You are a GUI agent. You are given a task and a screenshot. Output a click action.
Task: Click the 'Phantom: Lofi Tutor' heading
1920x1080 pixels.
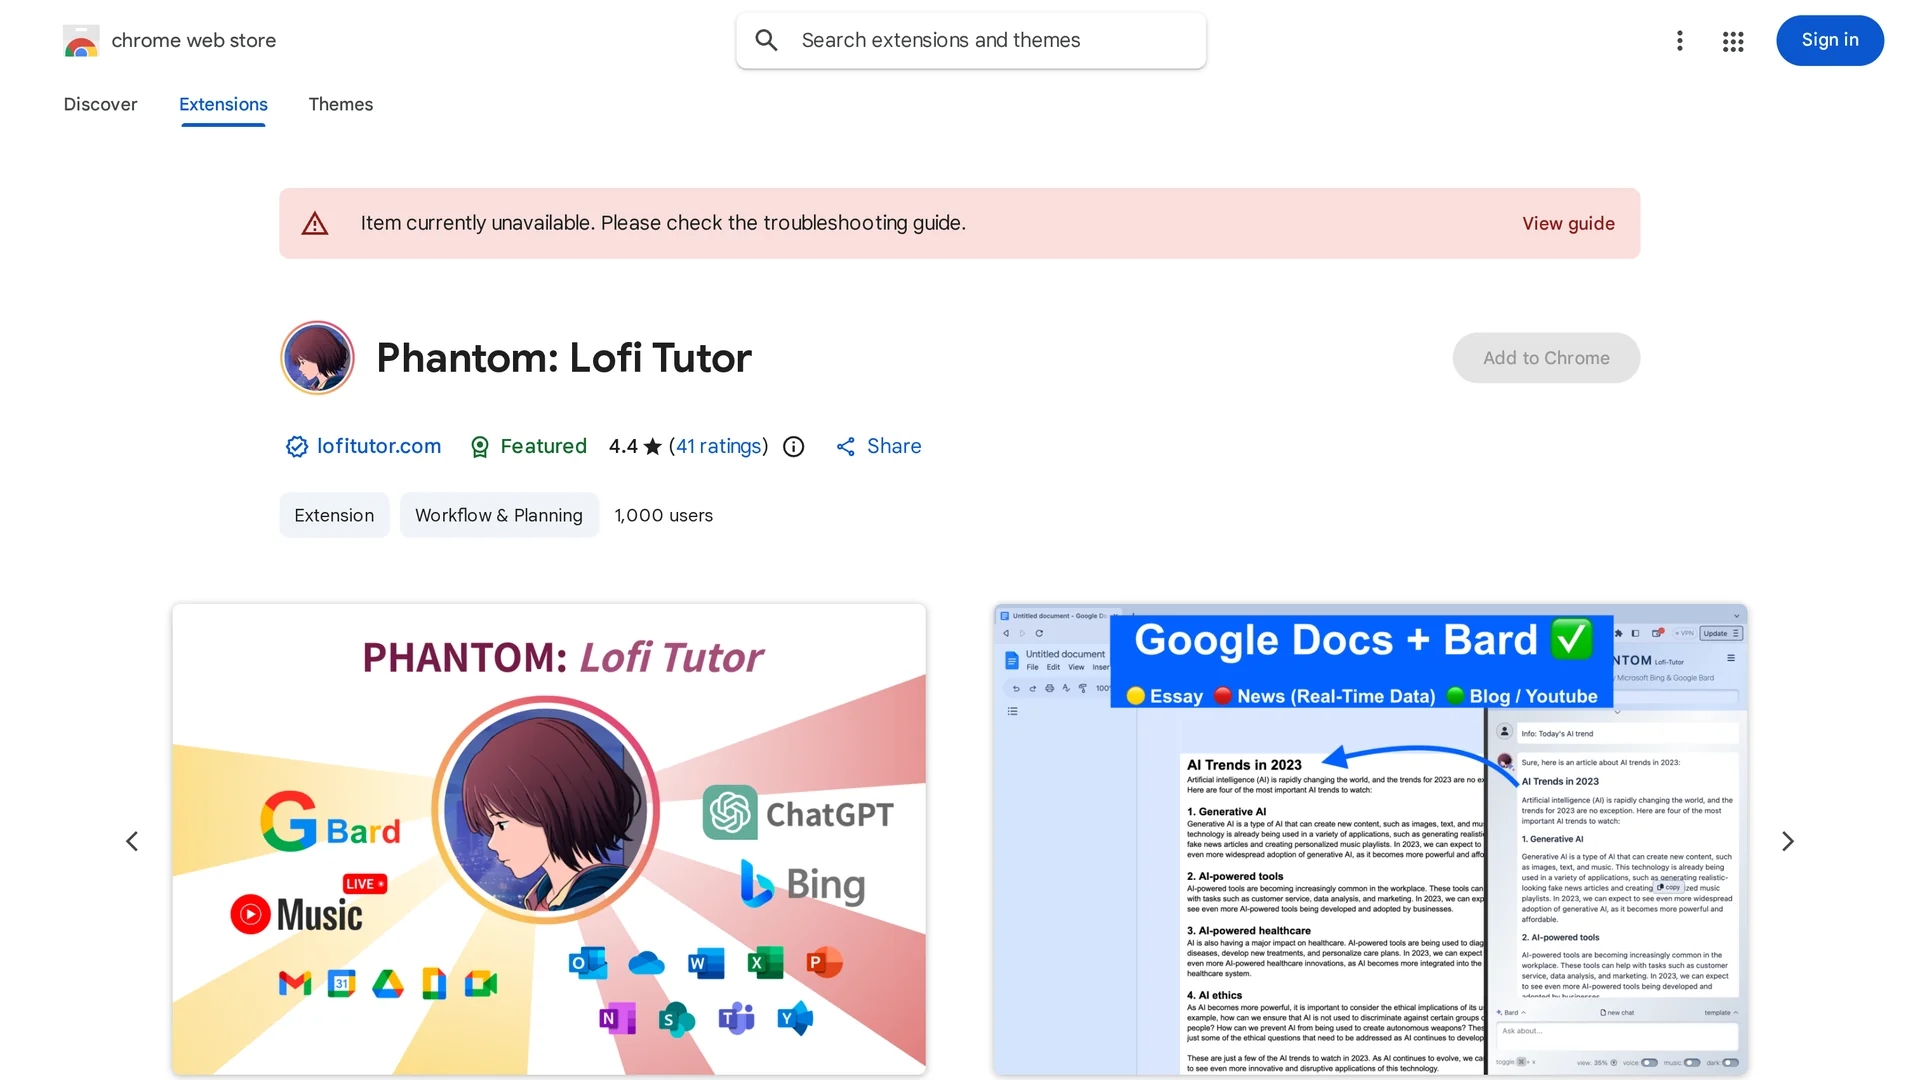[564, 358]
